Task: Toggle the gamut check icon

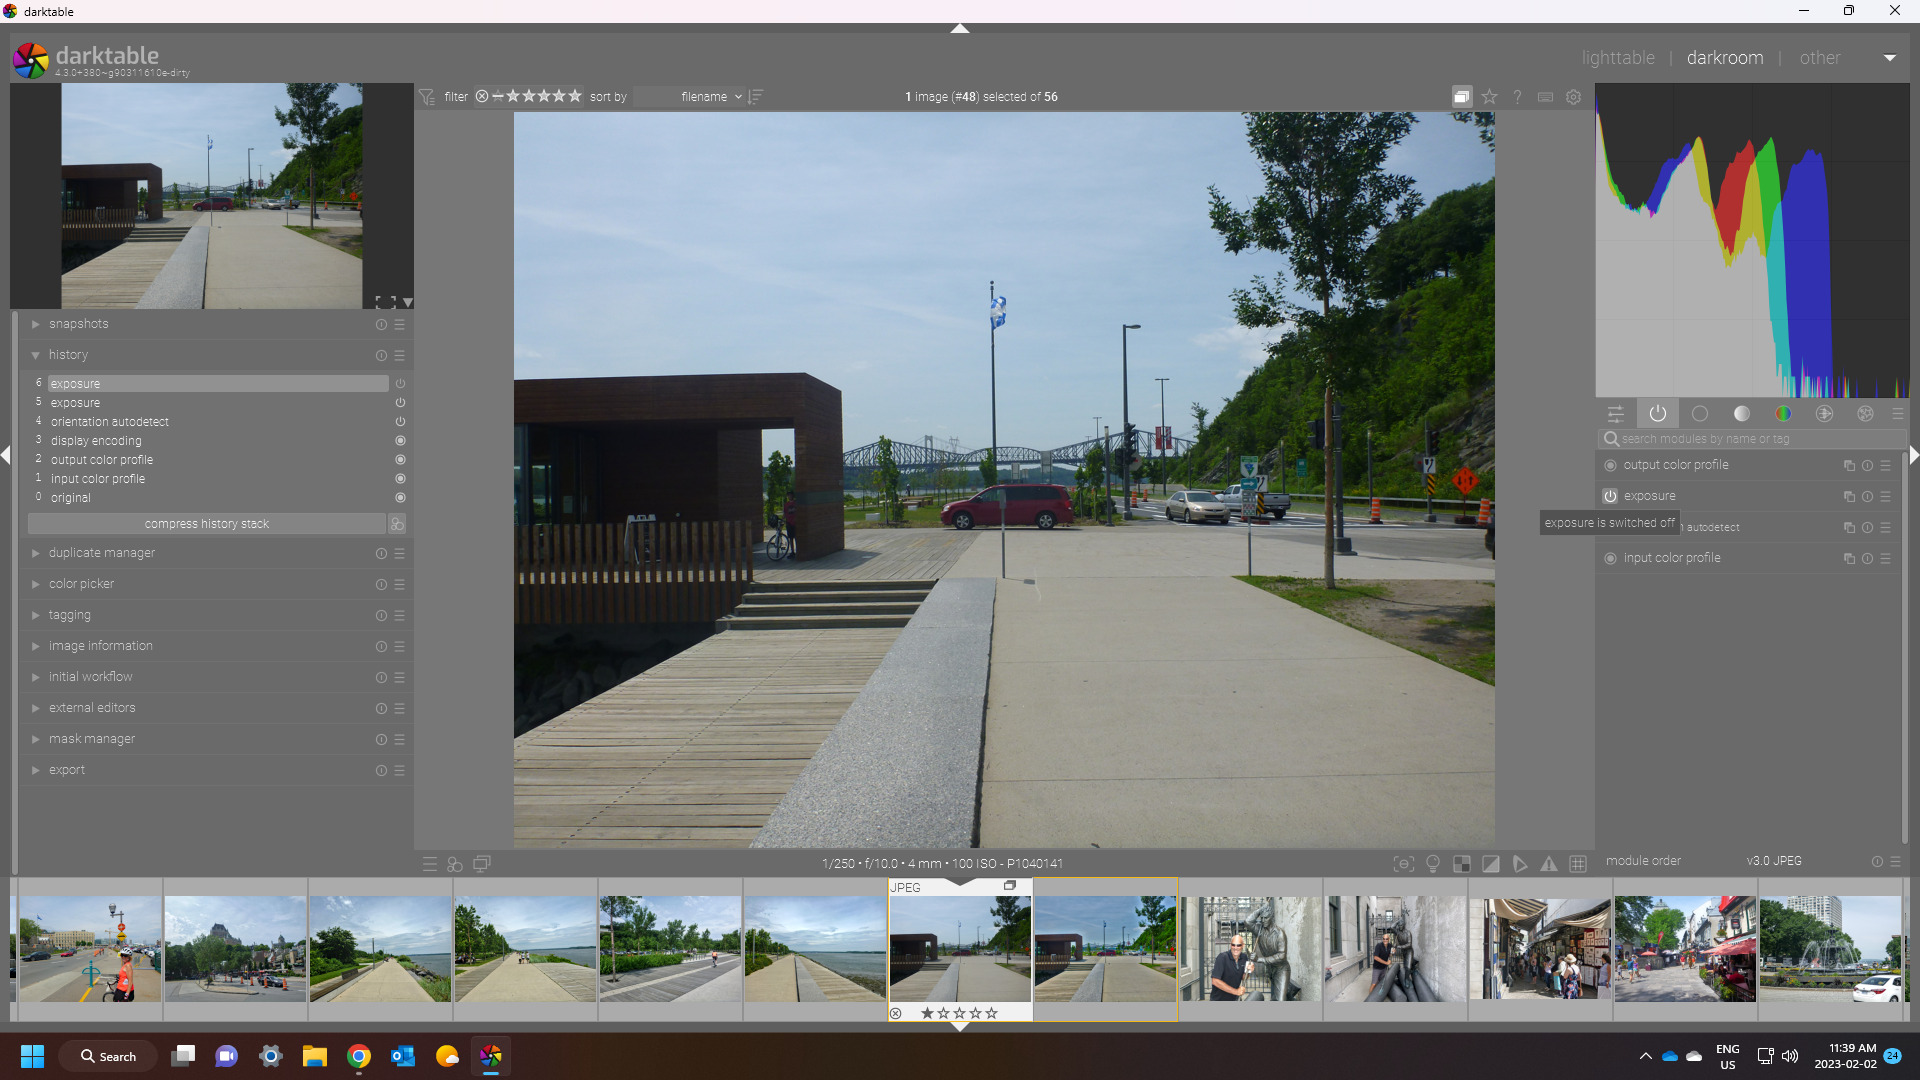Action: (1549, 864)
